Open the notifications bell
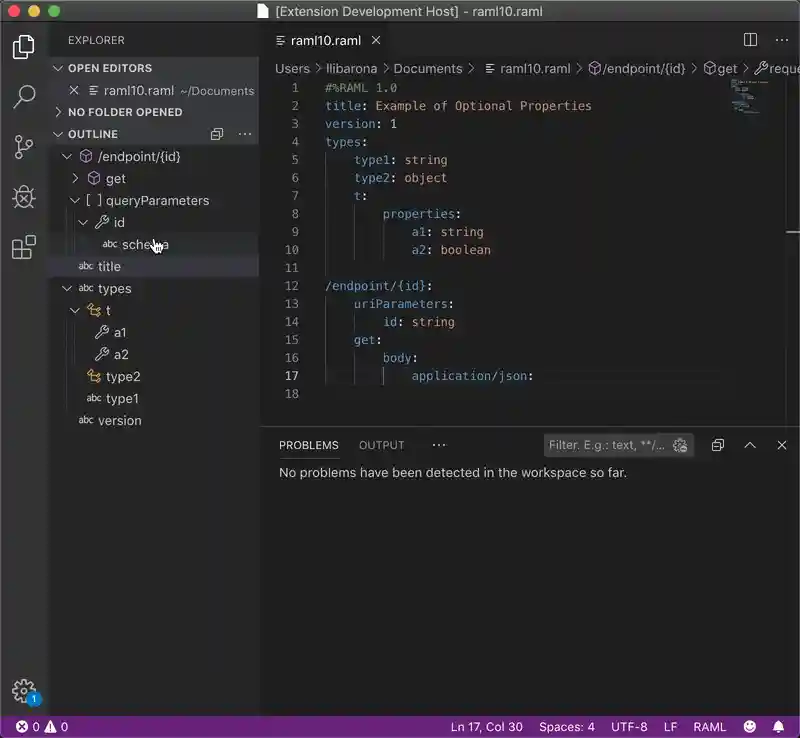 point(780,727)
